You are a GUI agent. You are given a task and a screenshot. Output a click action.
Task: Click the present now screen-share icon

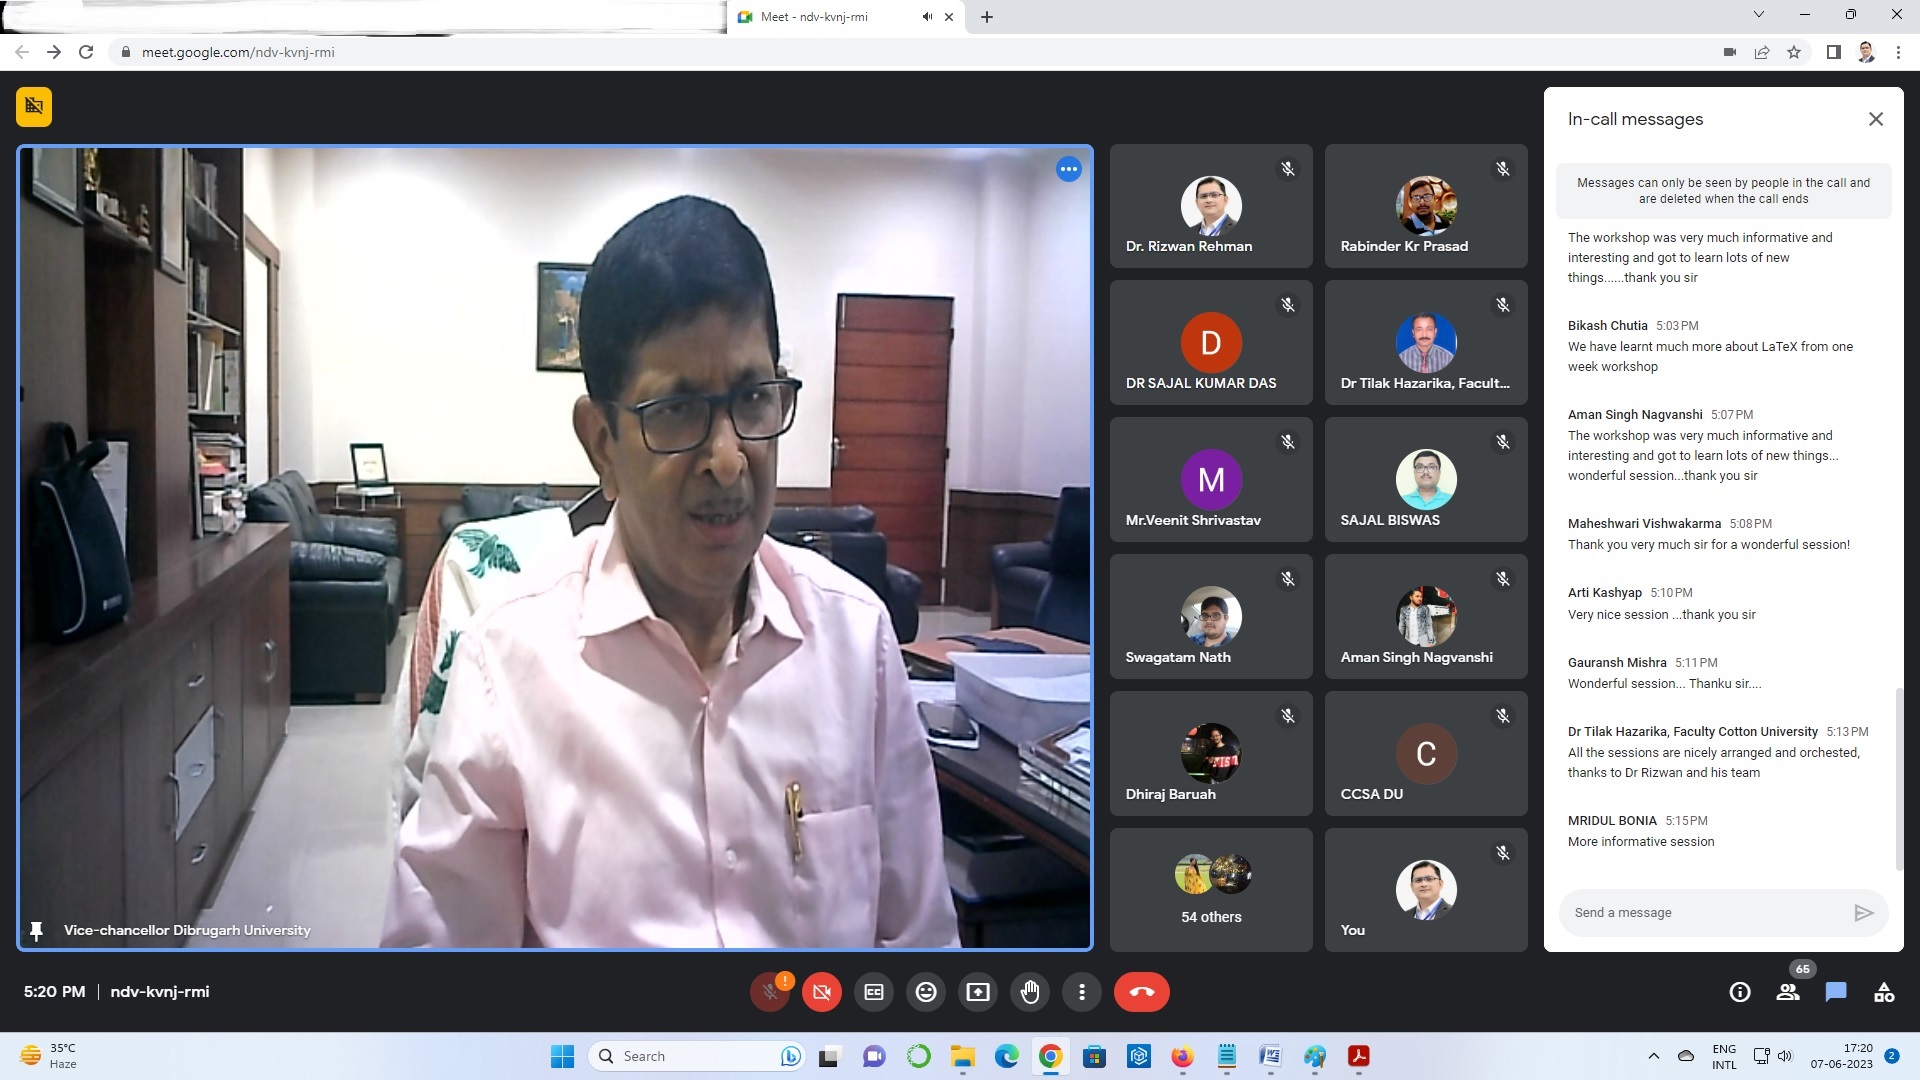(x=978, y=992)
